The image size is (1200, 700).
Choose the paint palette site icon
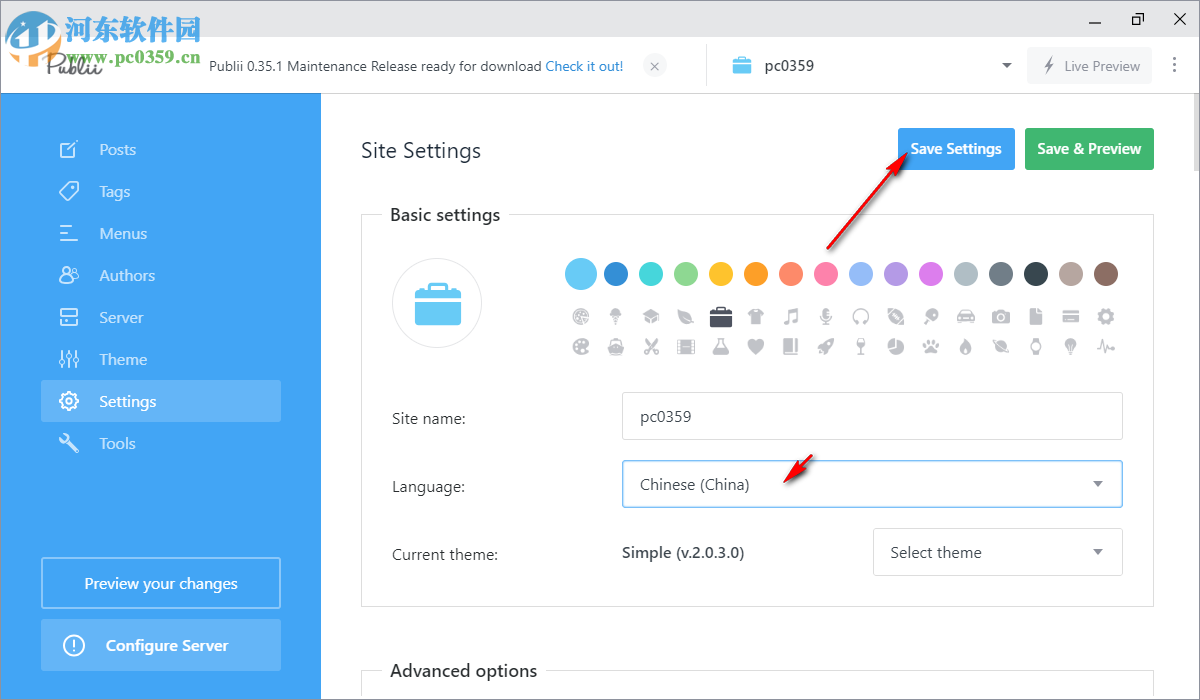tap(581, 347)
